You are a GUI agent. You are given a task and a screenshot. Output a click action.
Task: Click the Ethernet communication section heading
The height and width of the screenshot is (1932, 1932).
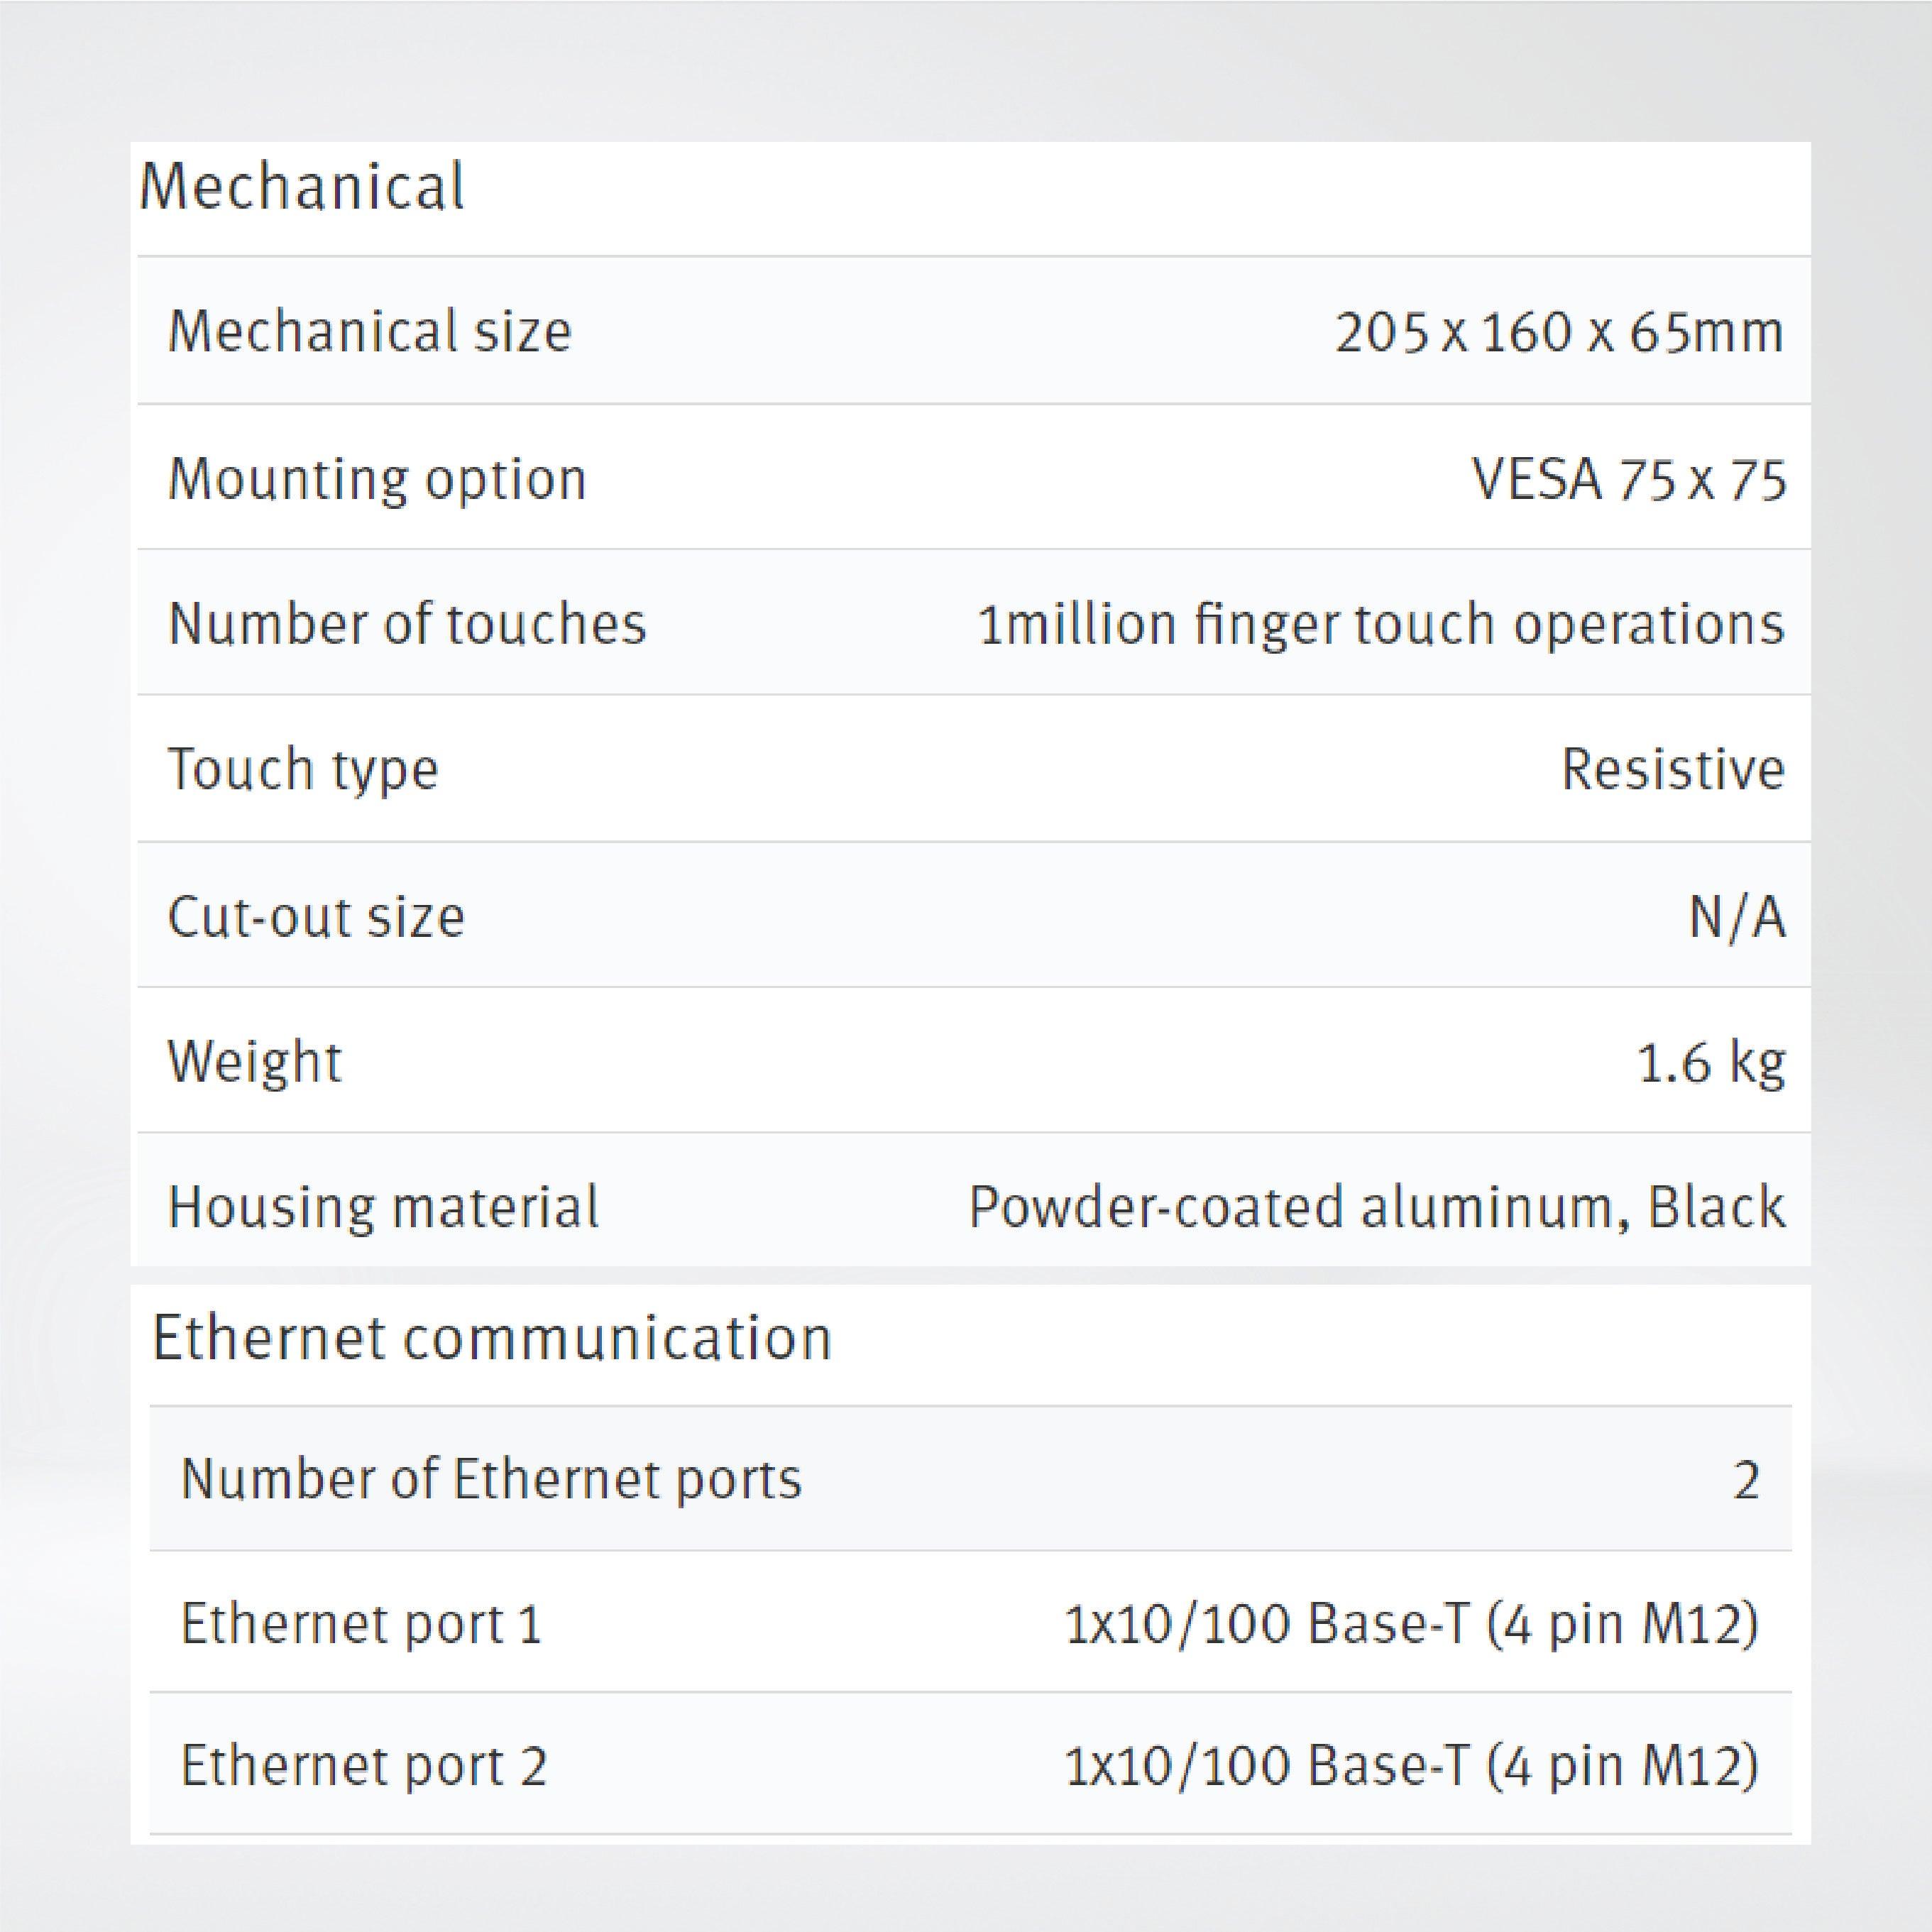pyautogui.click(x=491, y=1338)
